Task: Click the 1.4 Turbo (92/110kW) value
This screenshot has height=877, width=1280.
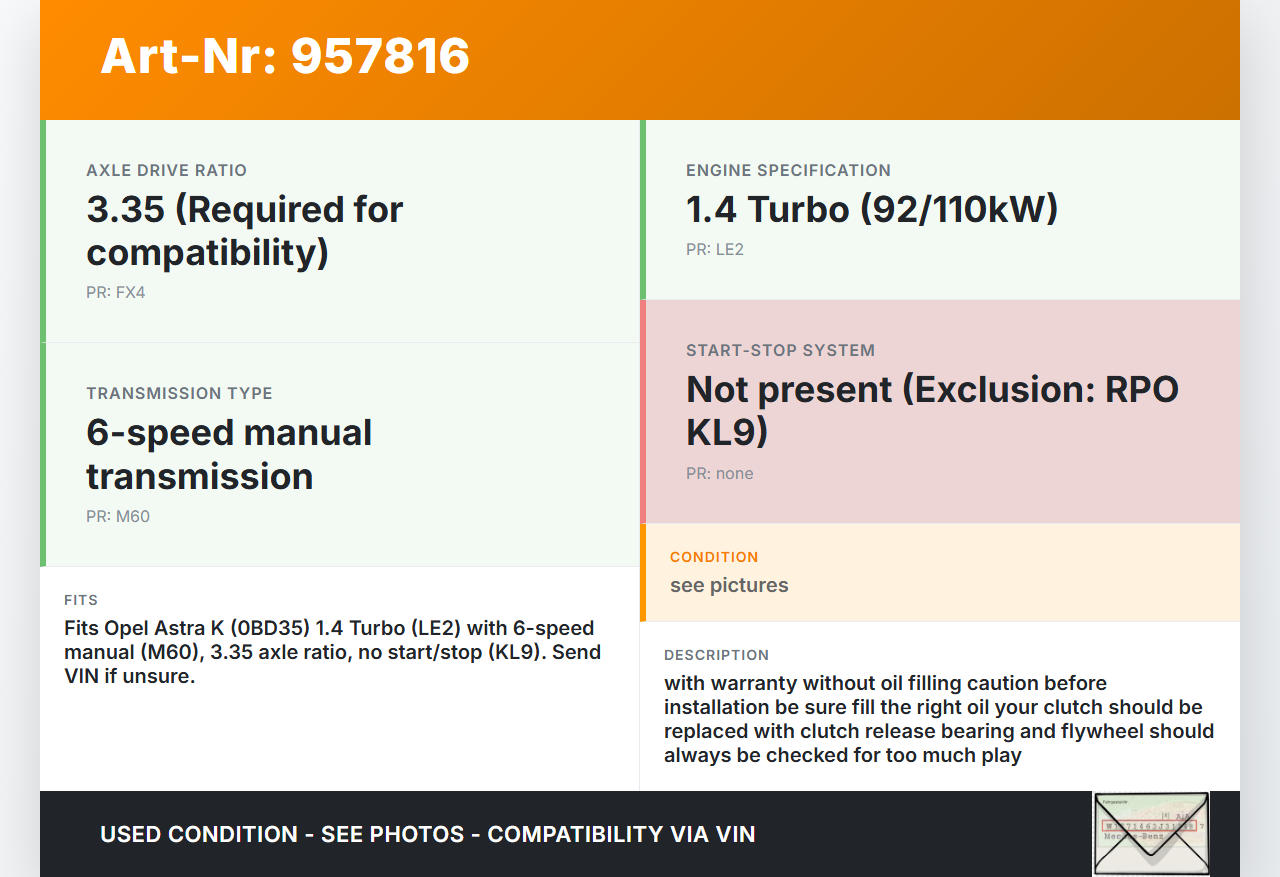Action: click(872, 209)
